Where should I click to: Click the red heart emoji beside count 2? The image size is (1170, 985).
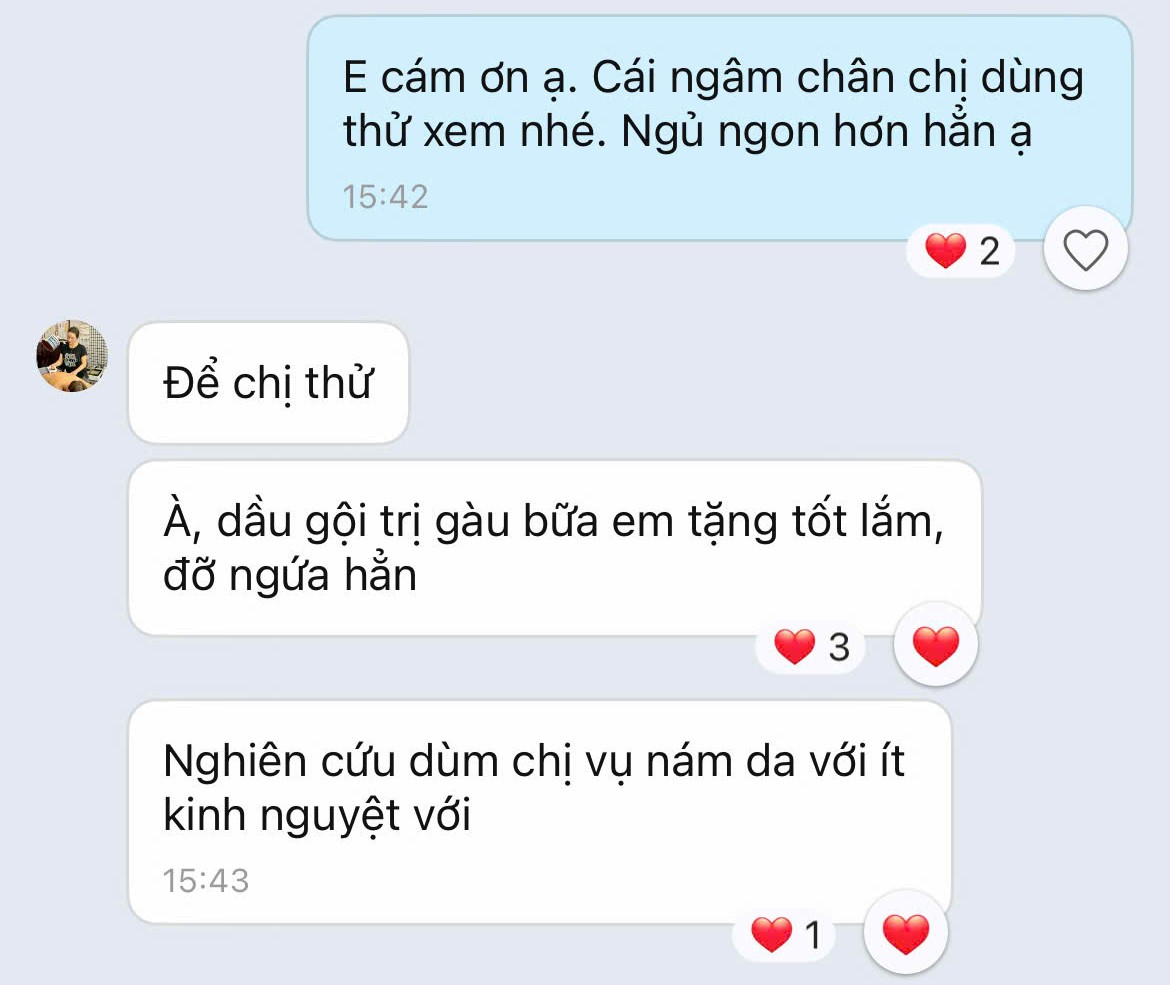click(945, 250)
